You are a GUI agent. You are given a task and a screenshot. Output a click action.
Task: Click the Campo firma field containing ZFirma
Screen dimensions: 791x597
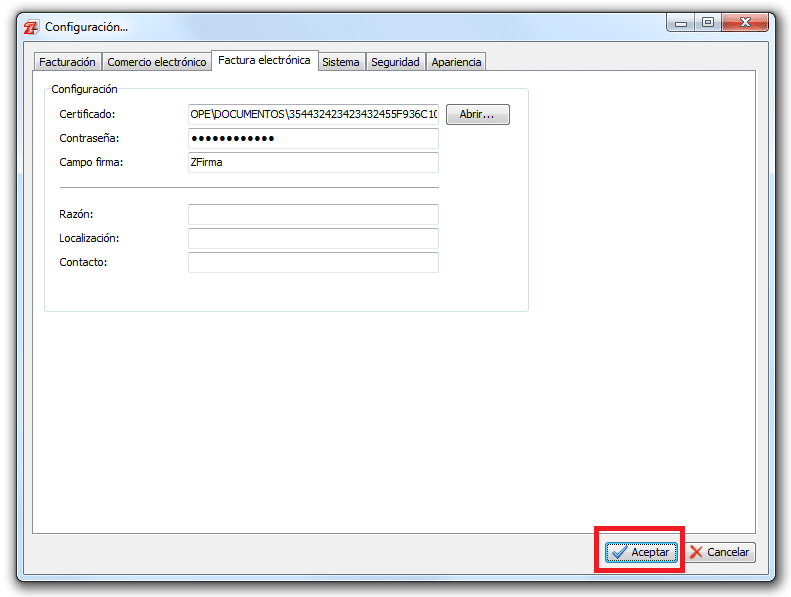coord(313,162)
